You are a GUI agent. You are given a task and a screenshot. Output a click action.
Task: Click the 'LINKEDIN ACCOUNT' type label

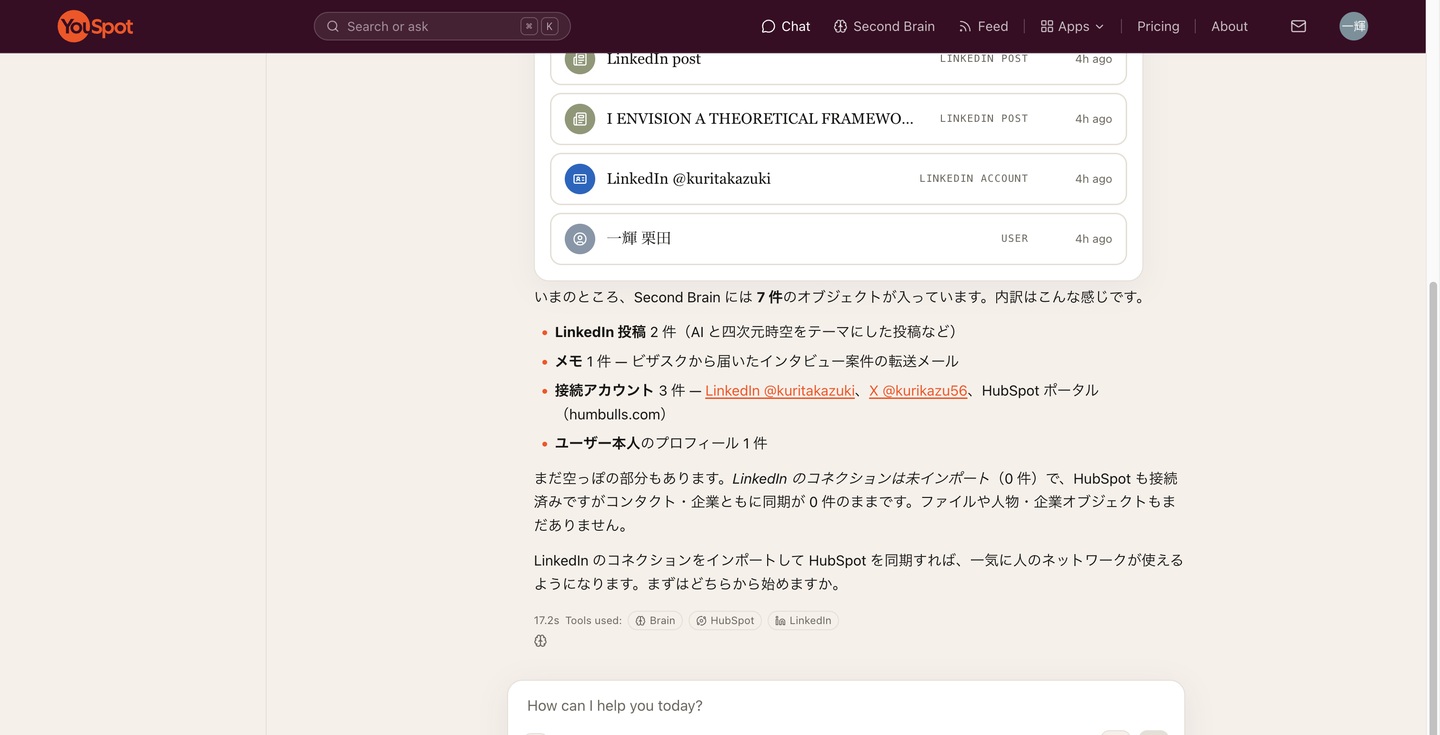click(973, 179)
